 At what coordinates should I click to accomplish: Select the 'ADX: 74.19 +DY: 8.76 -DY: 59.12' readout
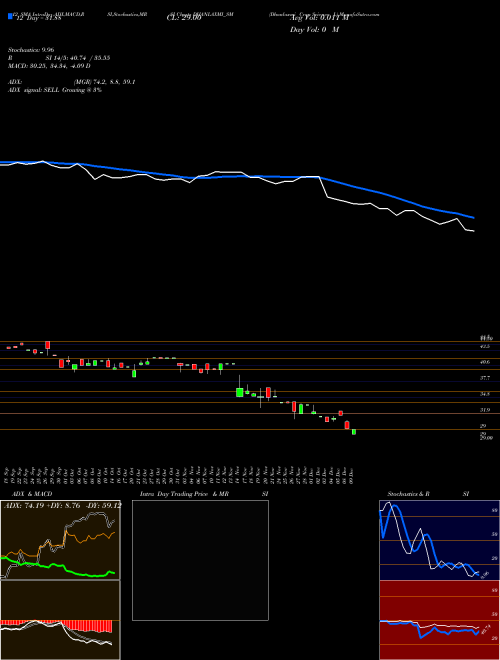pyautogui.click(x=63, y=505)
